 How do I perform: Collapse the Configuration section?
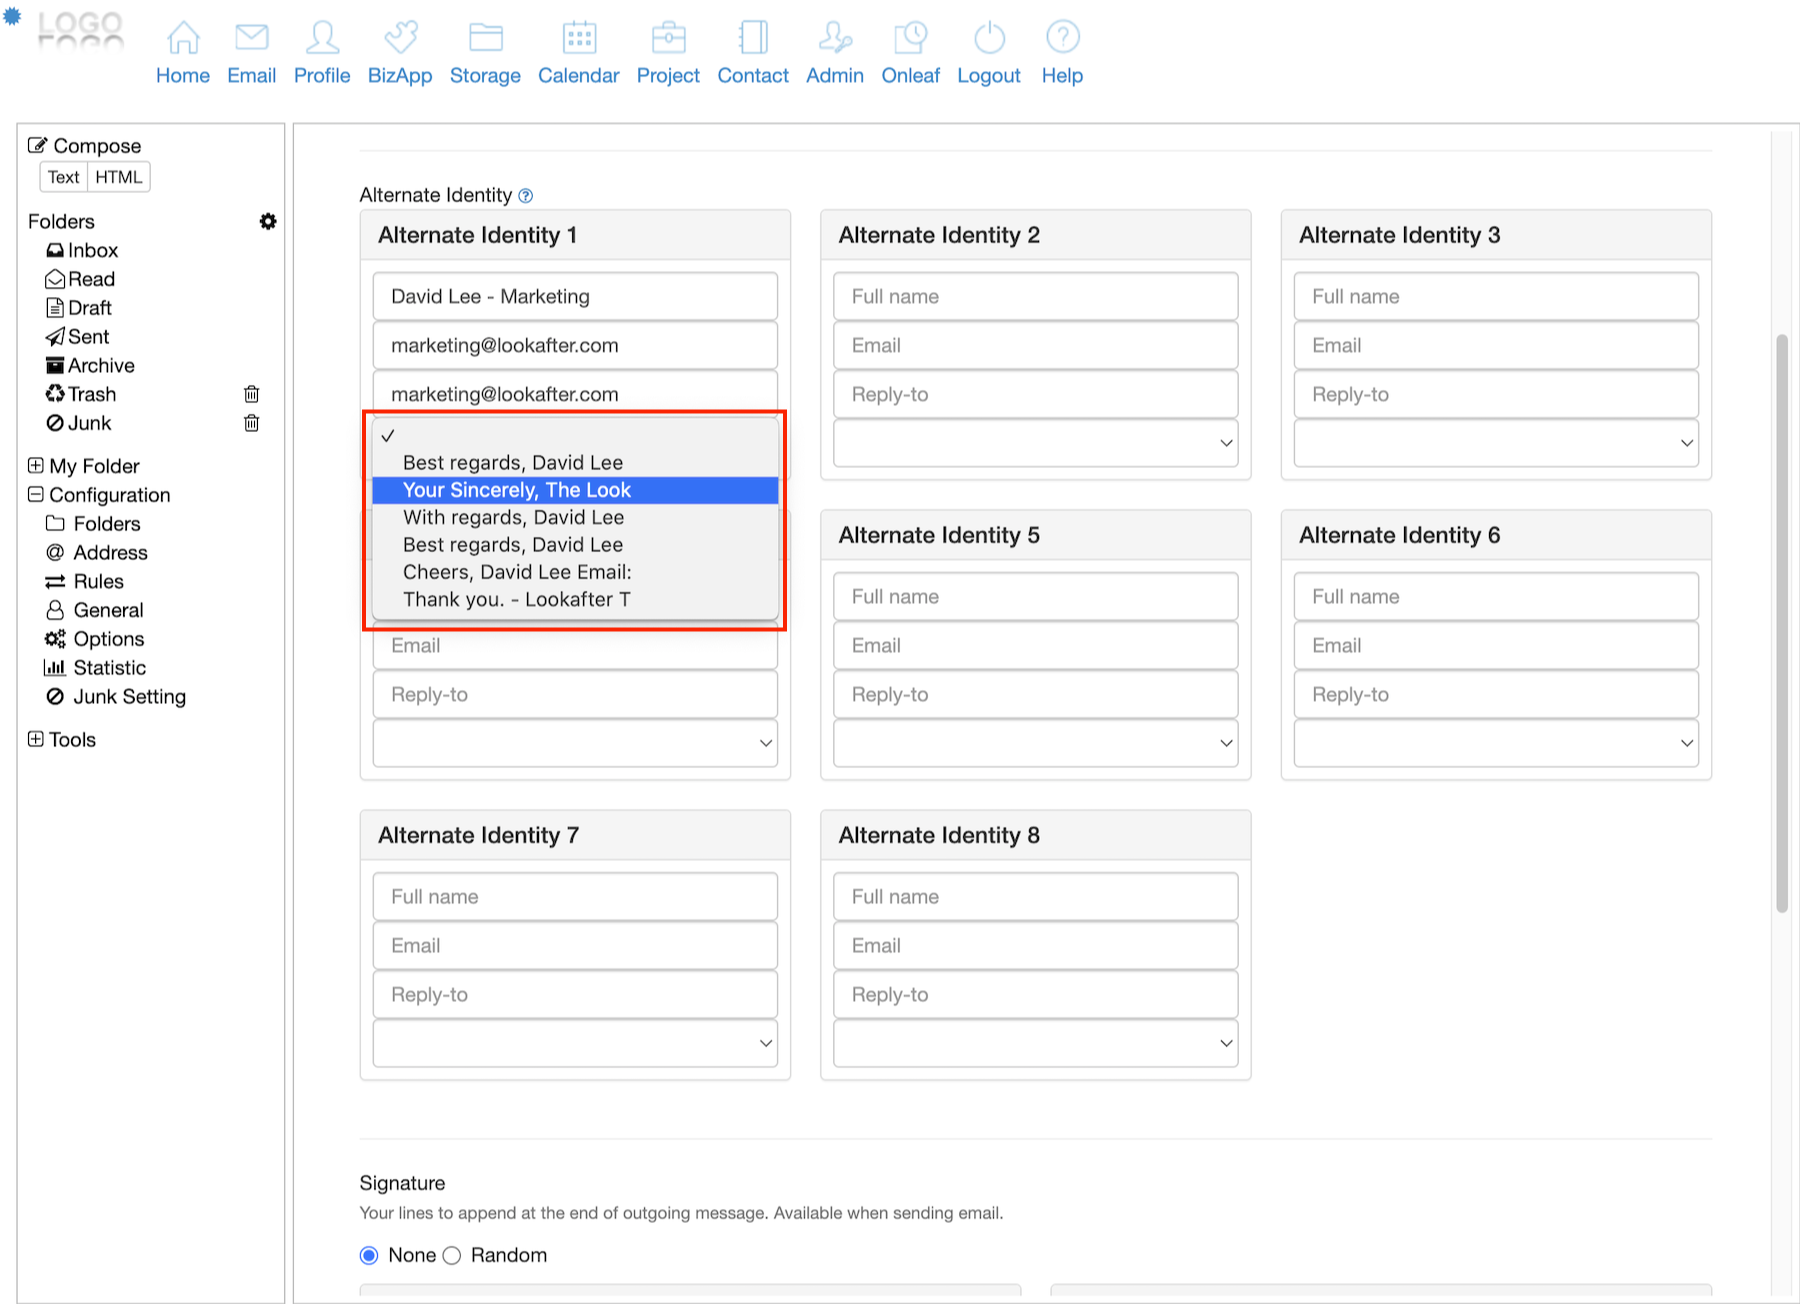pyautogui.click(x=36, y=494)
